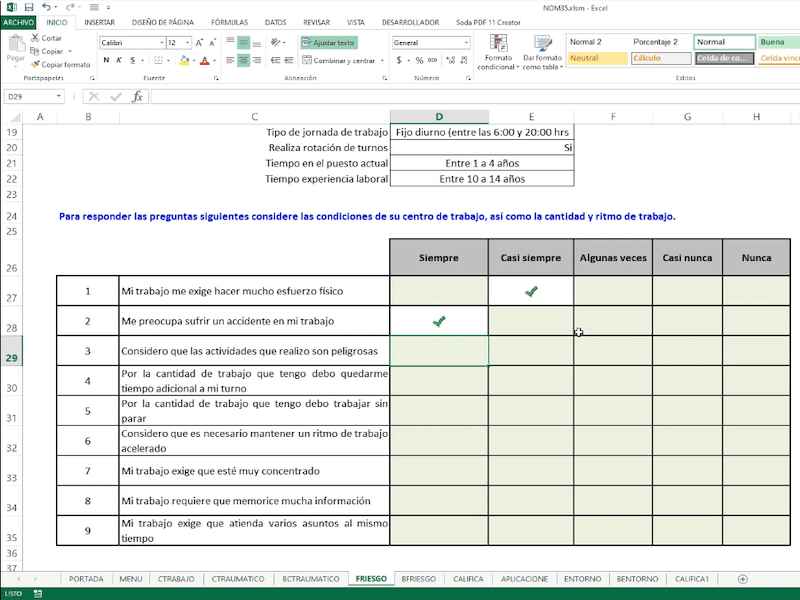Apply thousands separator 000 style

click(433, 60)
